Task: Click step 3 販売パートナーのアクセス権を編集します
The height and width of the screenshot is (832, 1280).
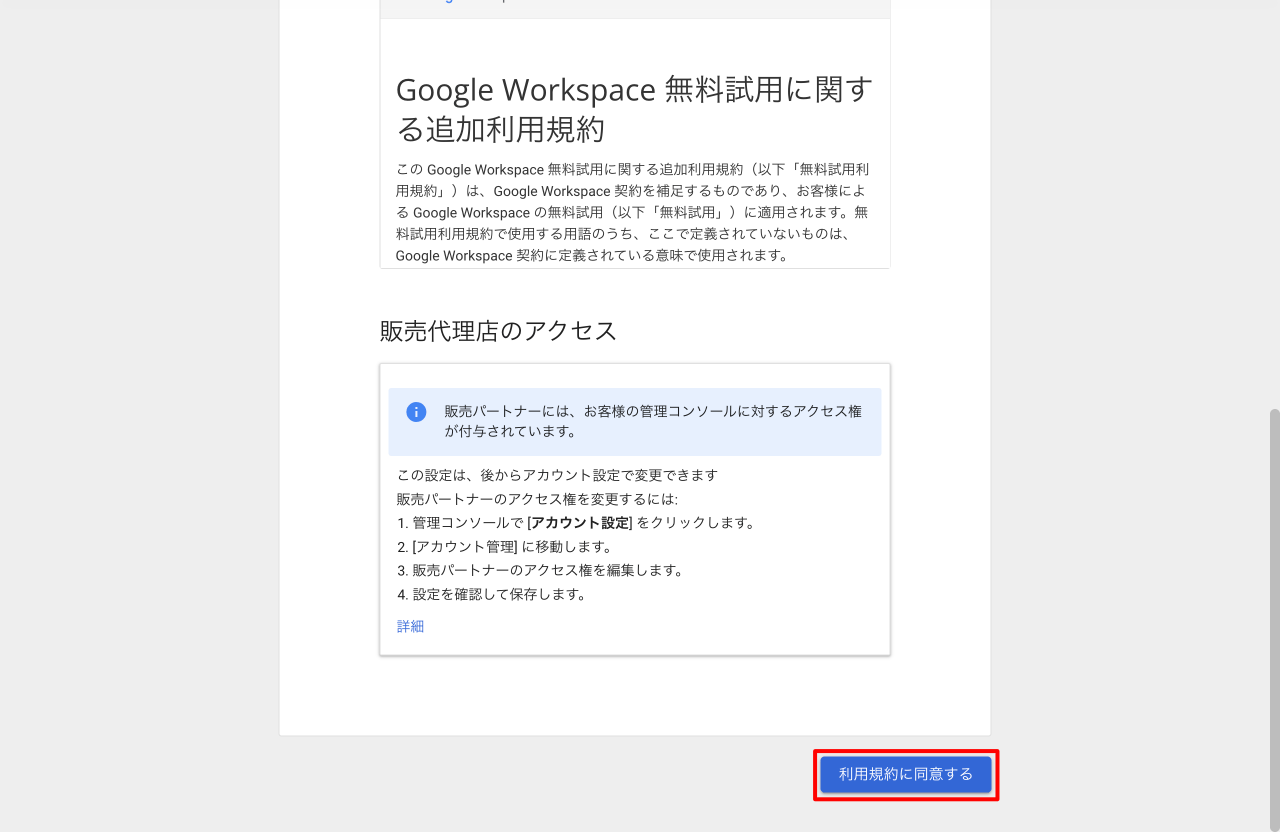Action: click(540, 570)
